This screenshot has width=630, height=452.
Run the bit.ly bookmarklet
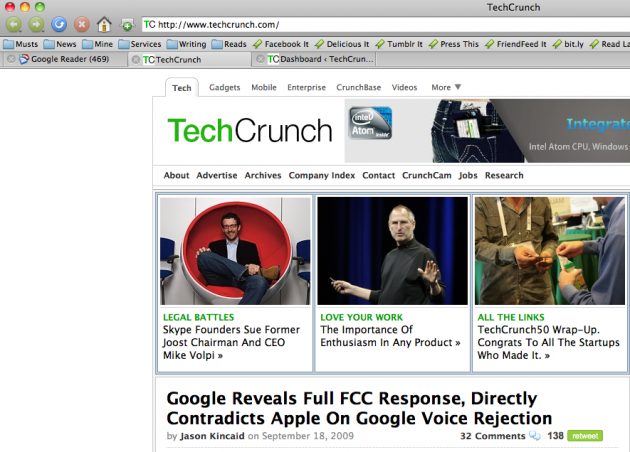point(568,44)
